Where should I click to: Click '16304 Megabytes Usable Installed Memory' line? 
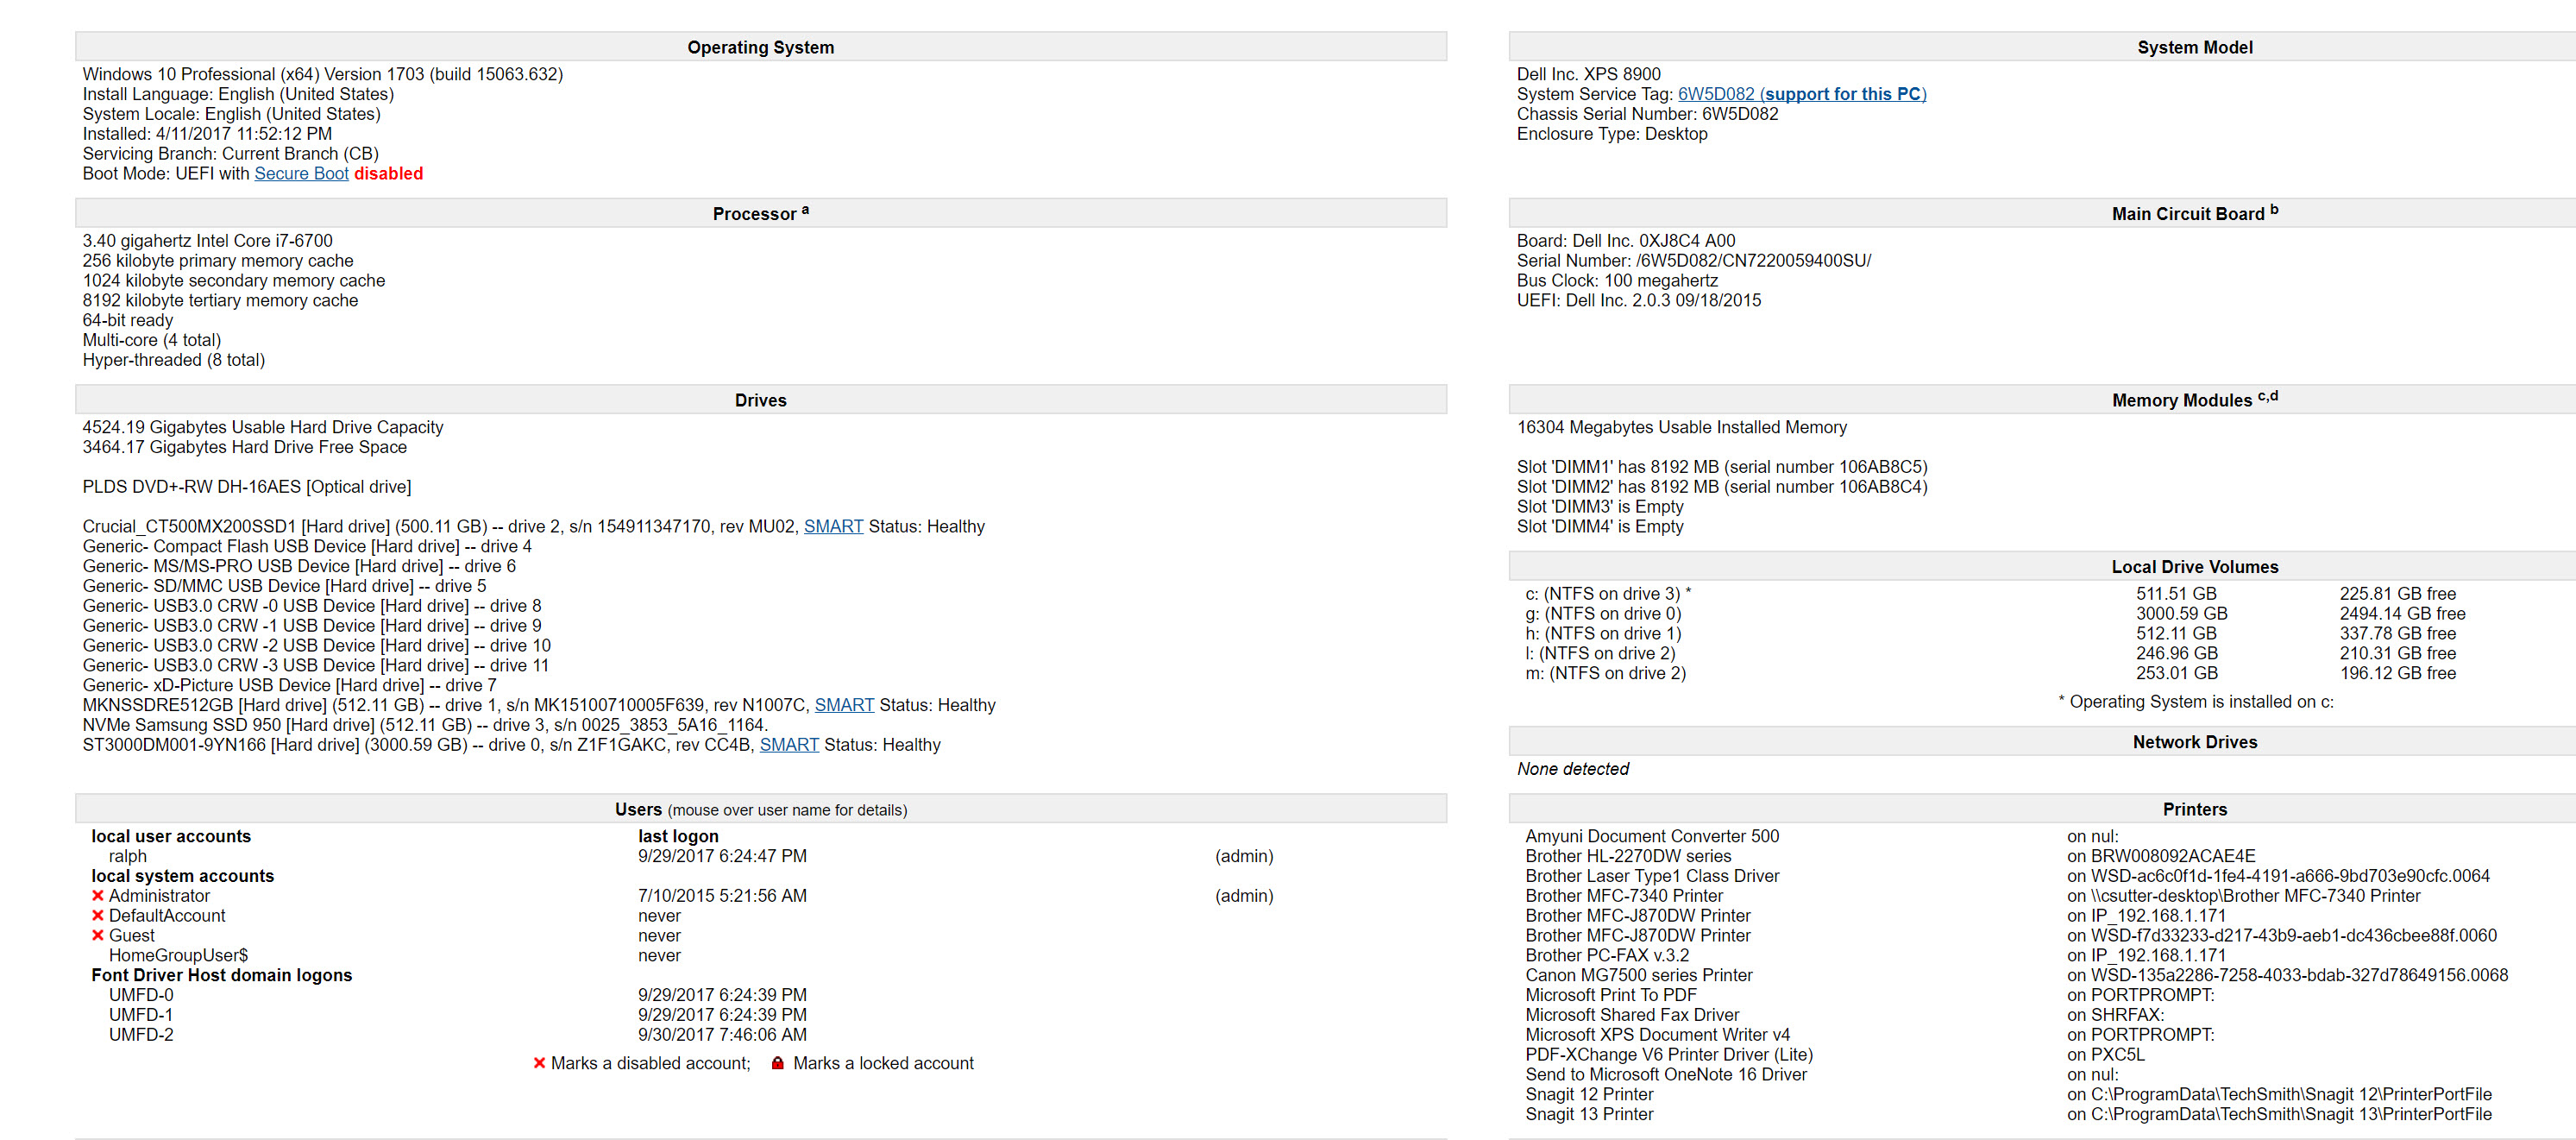pos(1682,427)
